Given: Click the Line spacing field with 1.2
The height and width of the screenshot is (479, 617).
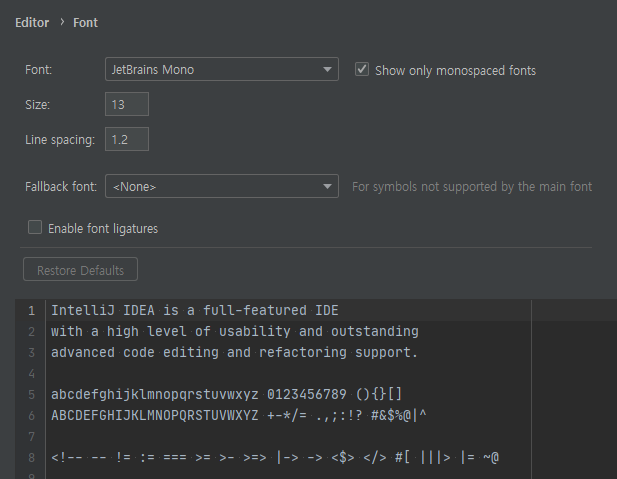Looking at the screenshot, I should click(x=127, y=139).
